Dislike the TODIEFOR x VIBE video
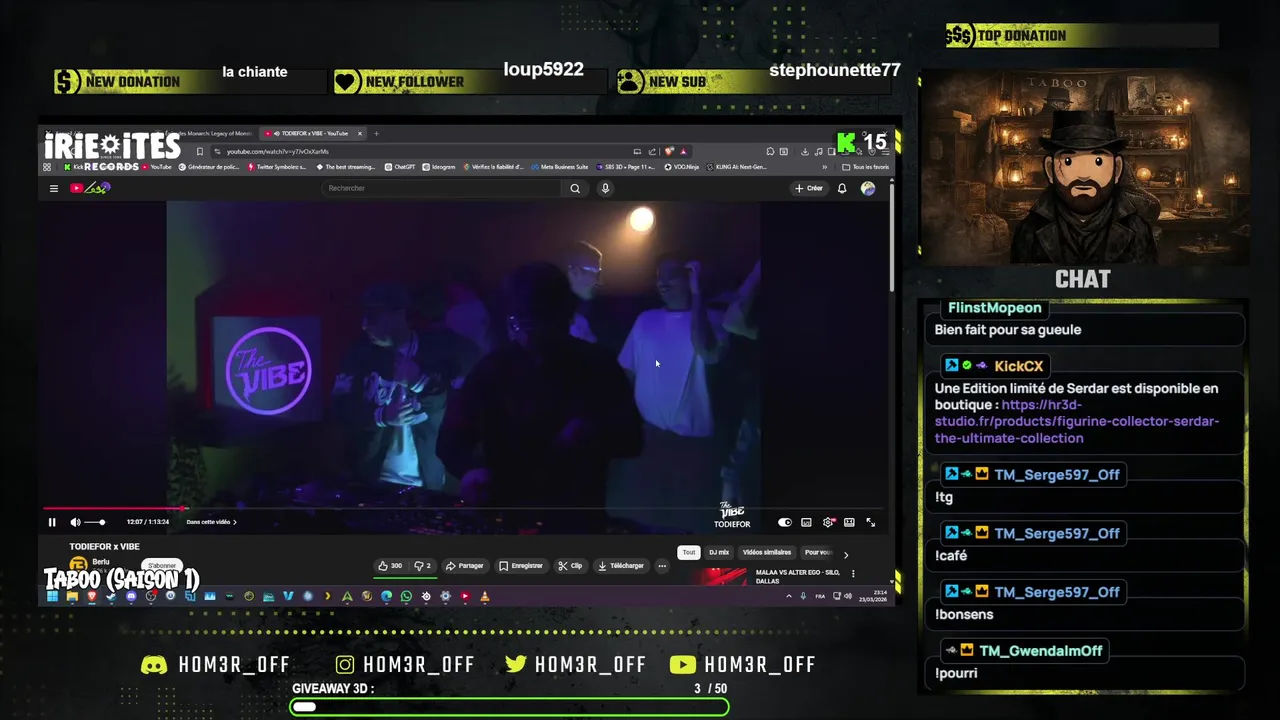This screenshot has width=1280, height=720. pyautogui.click(x=422, y=566)
